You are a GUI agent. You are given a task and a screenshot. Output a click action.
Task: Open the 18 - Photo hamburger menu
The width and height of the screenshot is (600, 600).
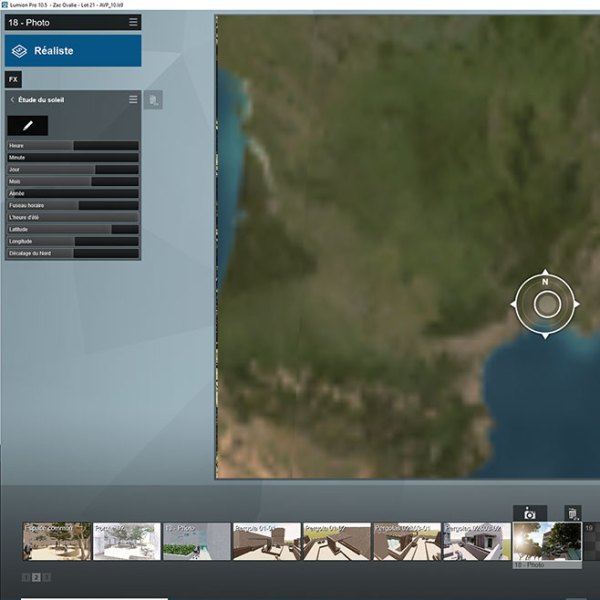133,22
